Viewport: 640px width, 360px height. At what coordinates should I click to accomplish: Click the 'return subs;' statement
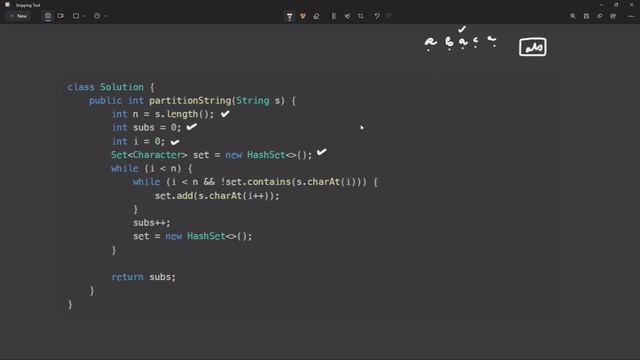pos(143,277)
